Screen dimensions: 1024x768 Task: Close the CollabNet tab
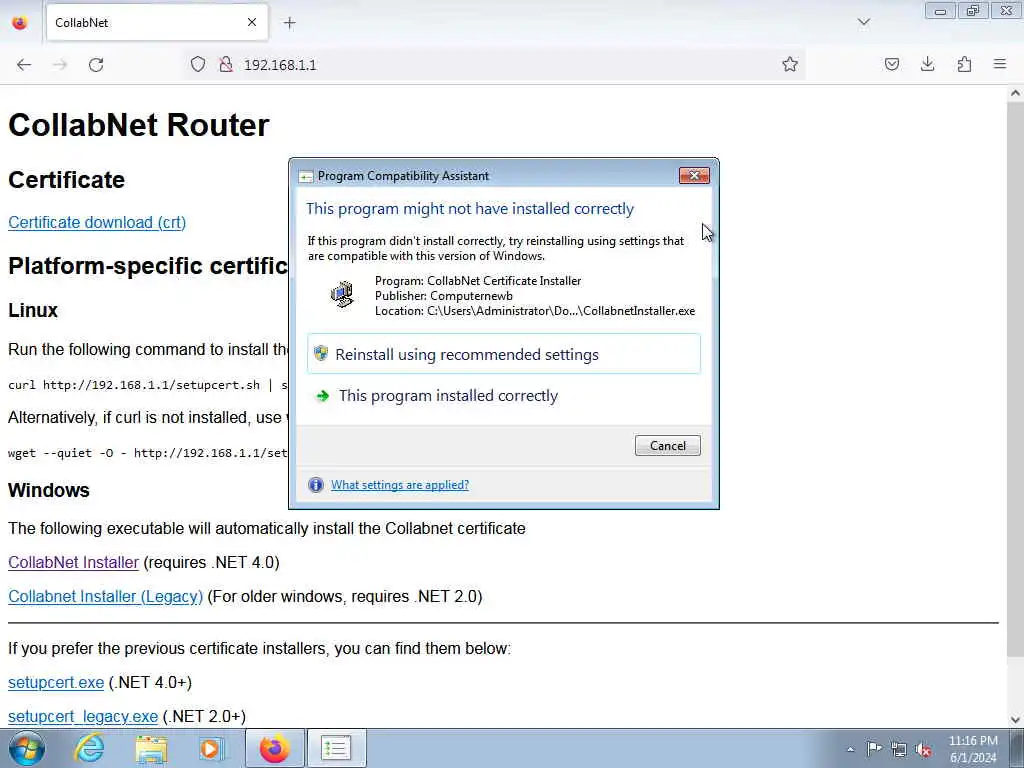coord(252,23)
